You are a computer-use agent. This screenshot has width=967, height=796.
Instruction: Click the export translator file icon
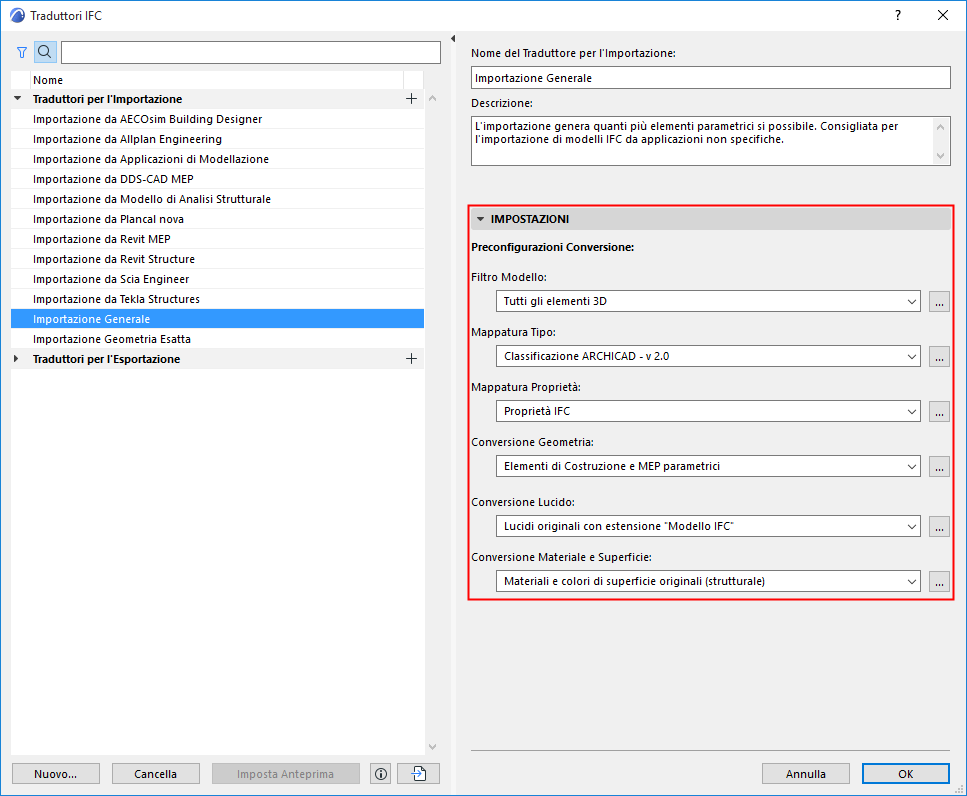coord(419,774)
